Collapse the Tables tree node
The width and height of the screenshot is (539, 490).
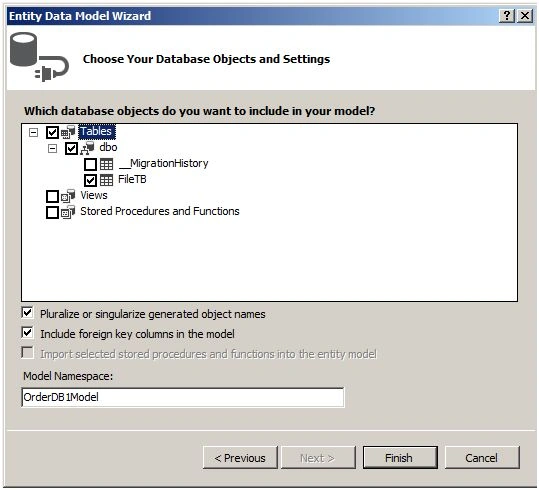click(x=33, y=132)
